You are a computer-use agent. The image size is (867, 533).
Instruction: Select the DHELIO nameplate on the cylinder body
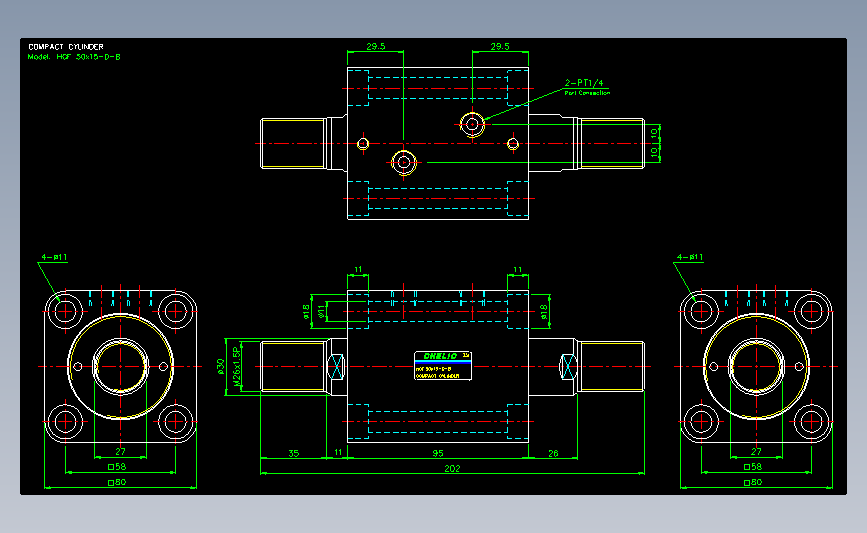443,365
